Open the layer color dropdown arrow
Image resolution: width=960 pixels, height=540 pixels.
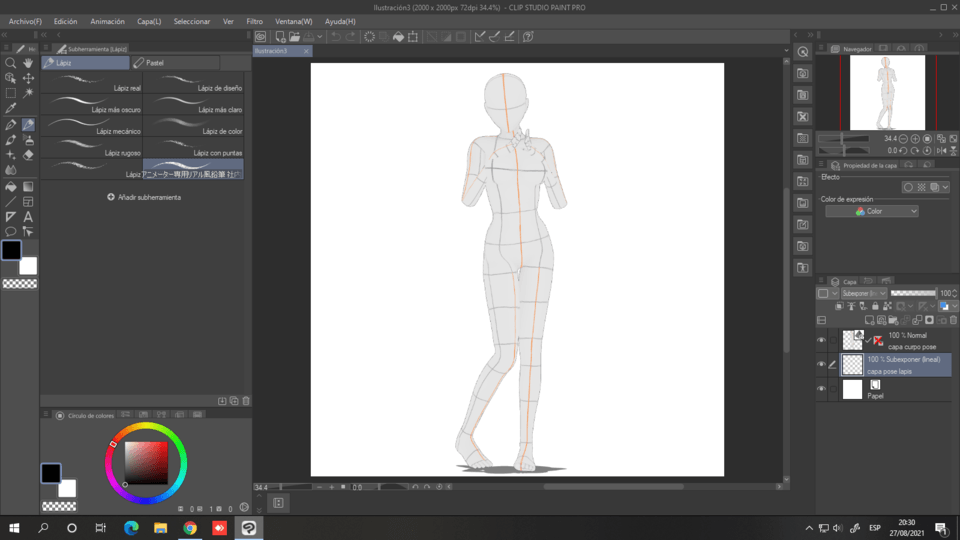click(954, 306)
